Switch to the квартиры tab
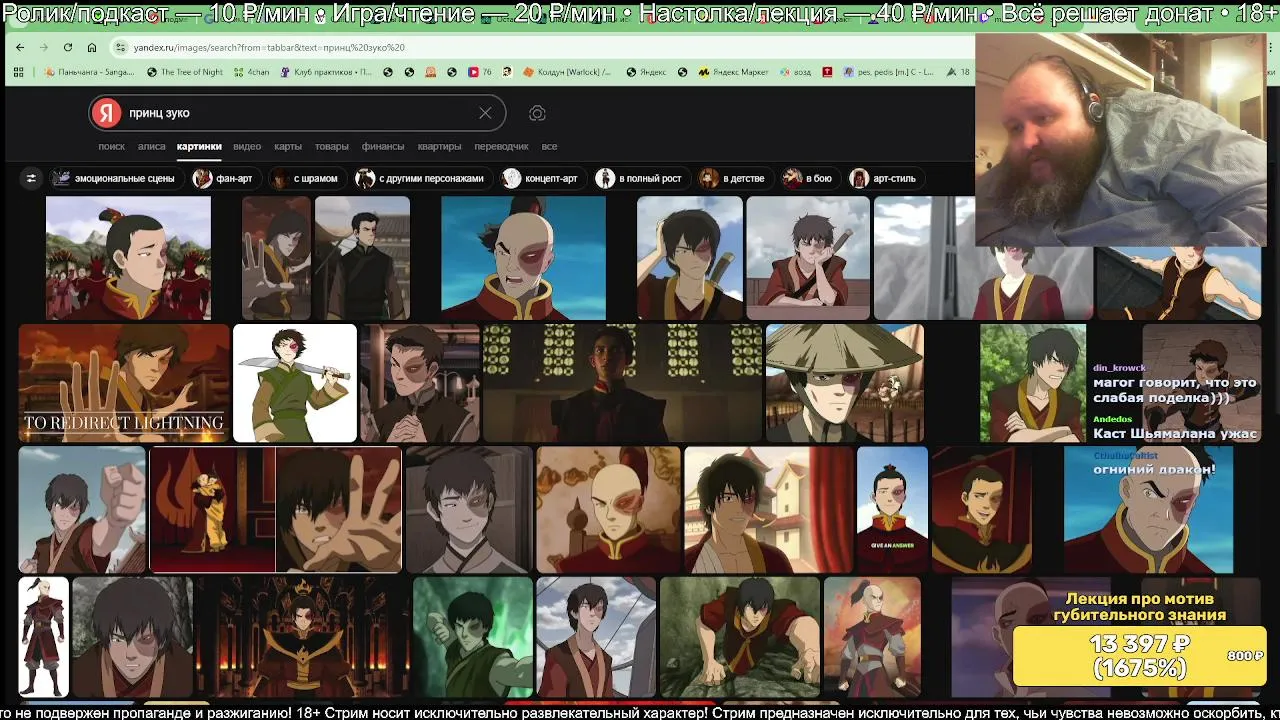This screenshot has width=1280, height=720. (439, 146)
